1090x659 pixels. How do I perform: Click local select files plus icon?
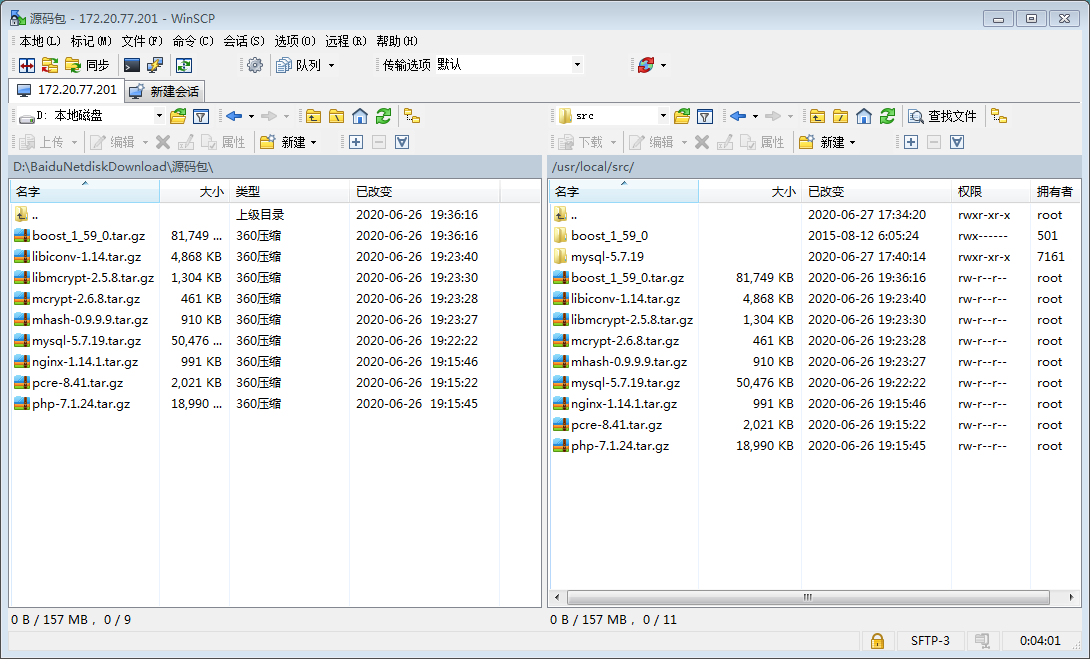click(356, 143)
